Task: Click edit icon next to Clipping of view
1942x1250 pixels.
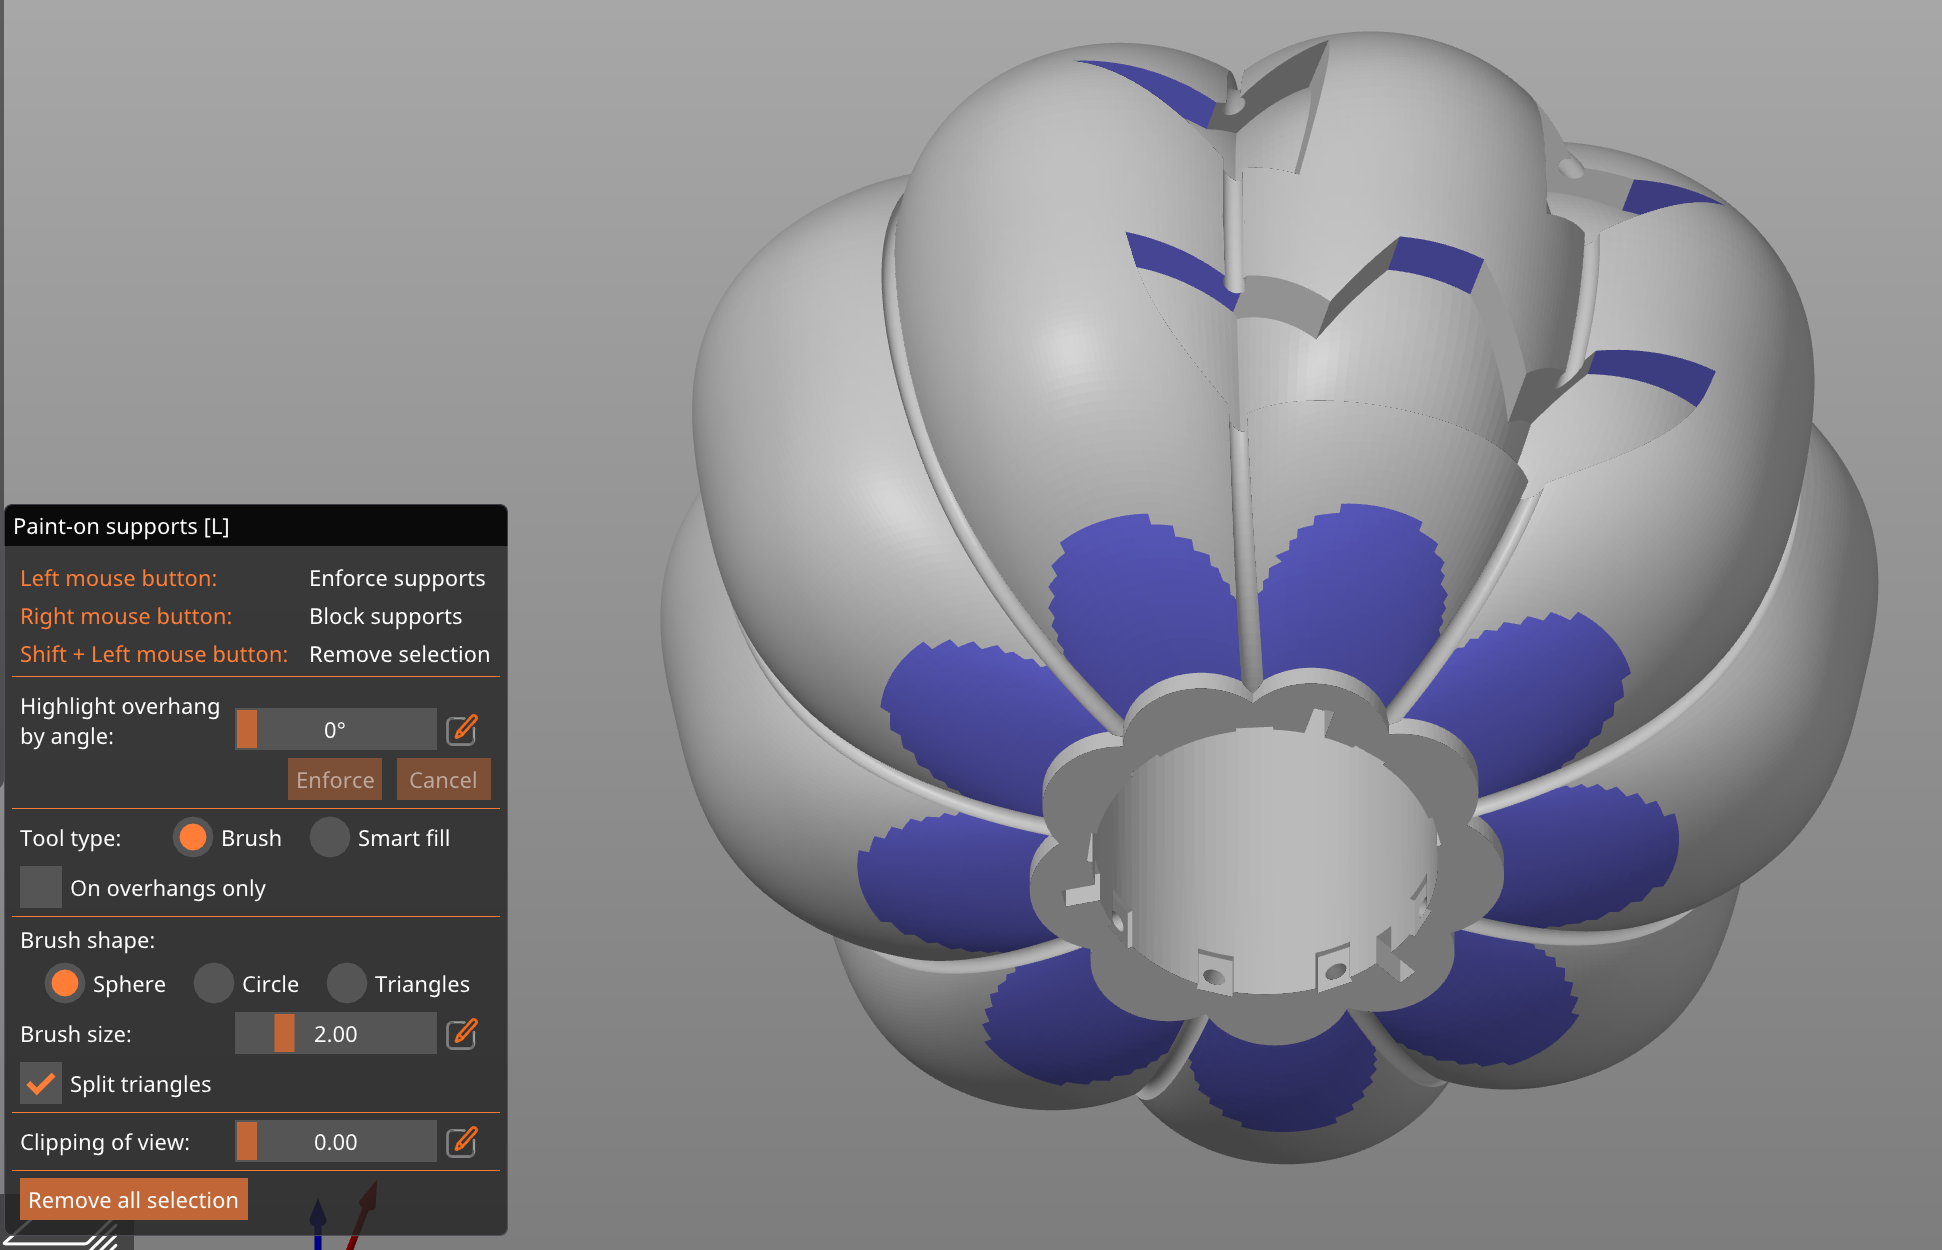Action: pyautogui.click(x=461, y=1141)
